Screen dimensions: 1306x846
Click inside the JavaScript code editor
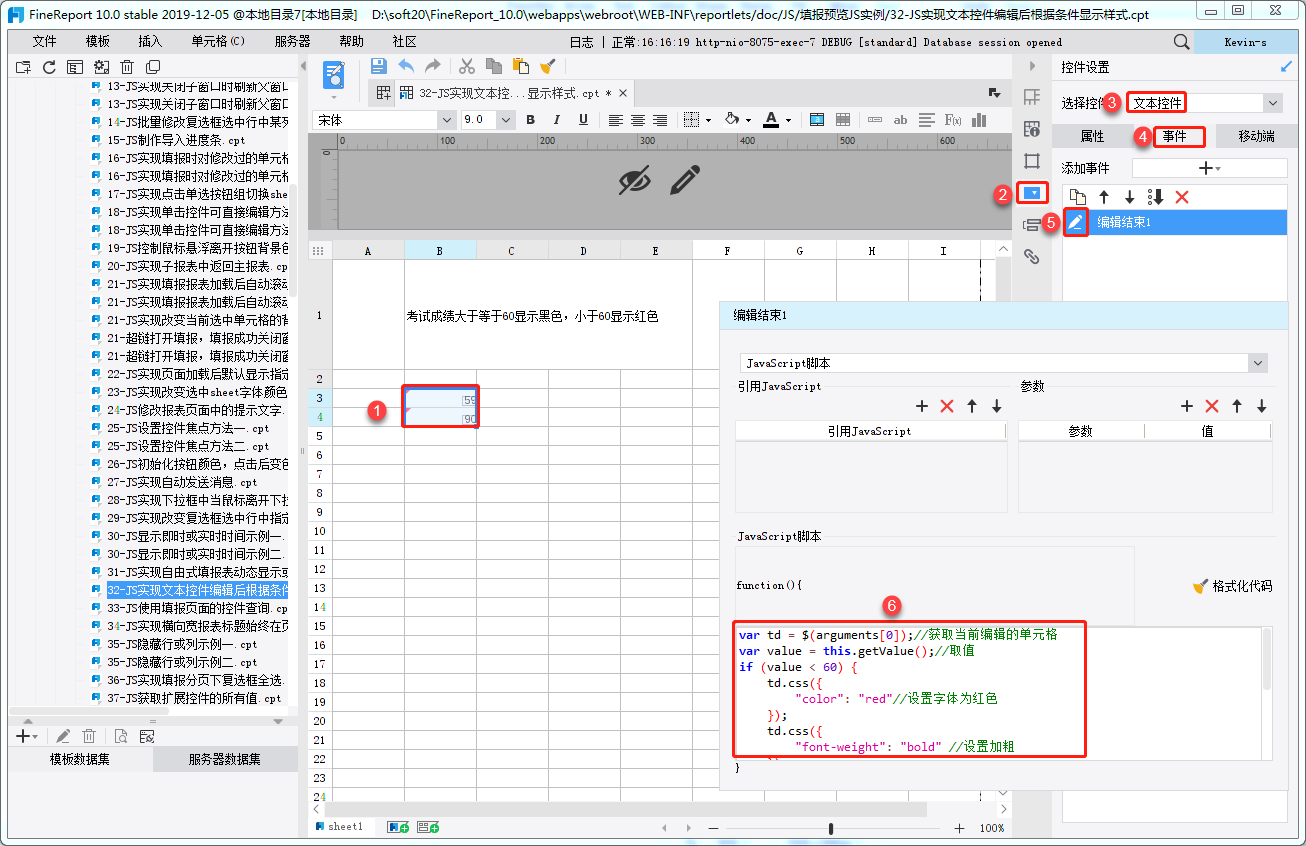click(x=999, y=692)
